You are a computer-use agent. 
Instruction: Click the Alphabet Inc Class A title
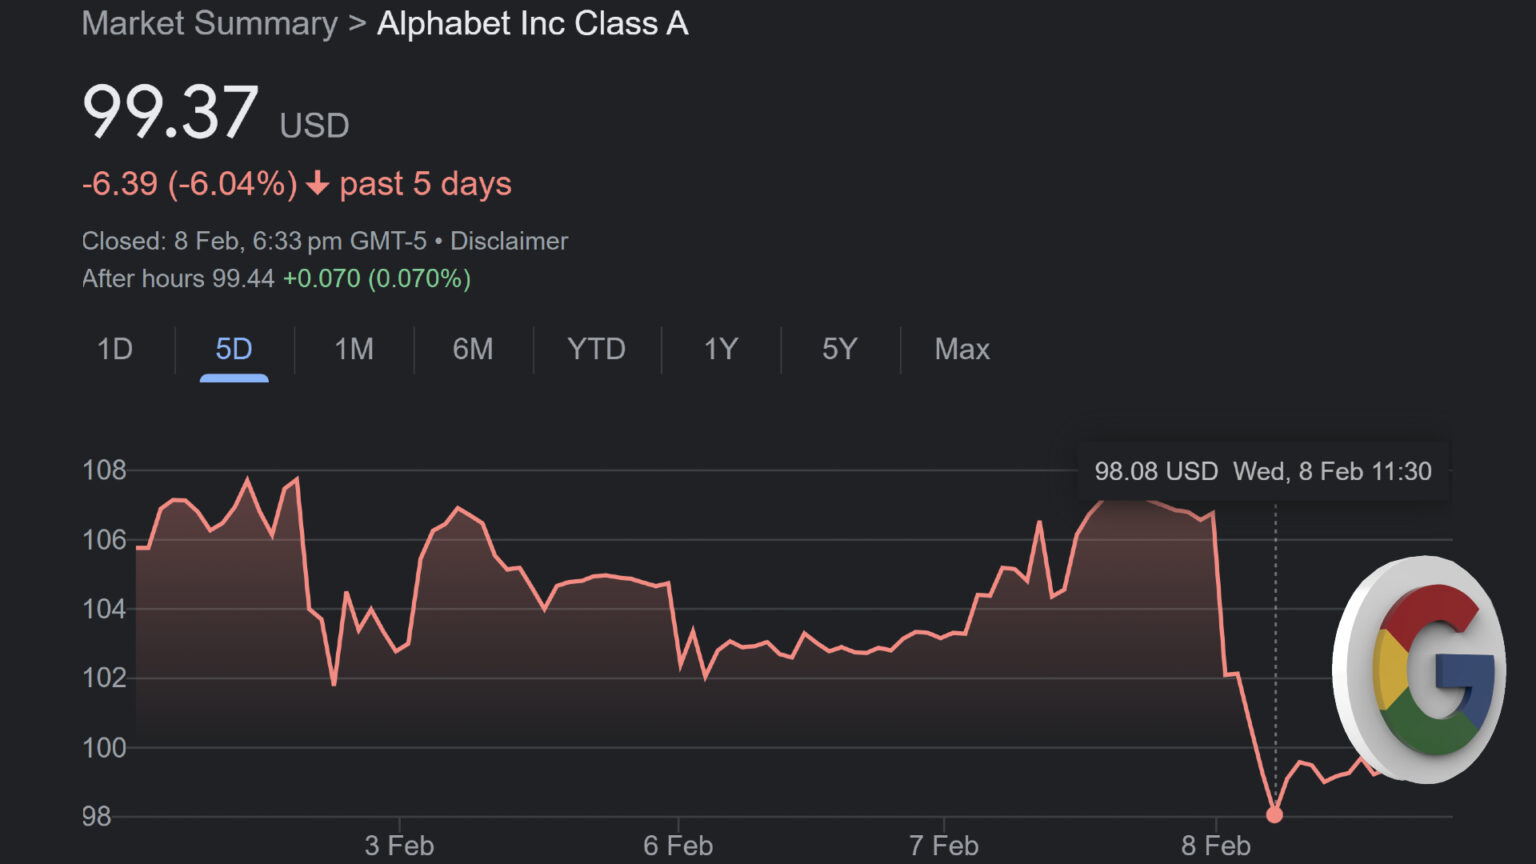tap(532, 23)
